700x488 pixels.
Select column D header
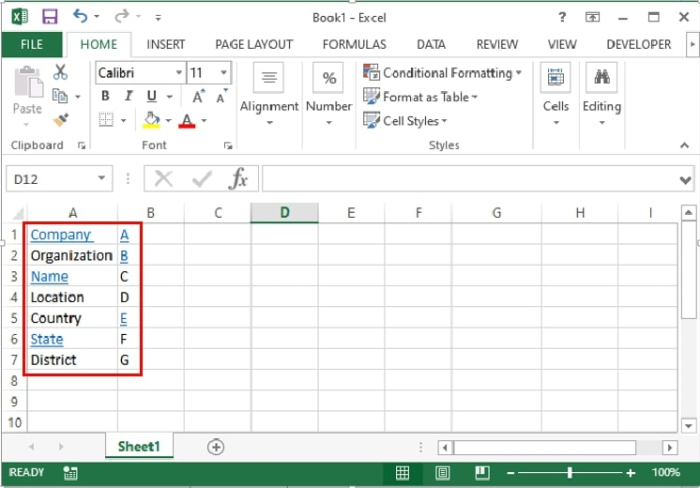pyautogui.click(x=284, y=213)
